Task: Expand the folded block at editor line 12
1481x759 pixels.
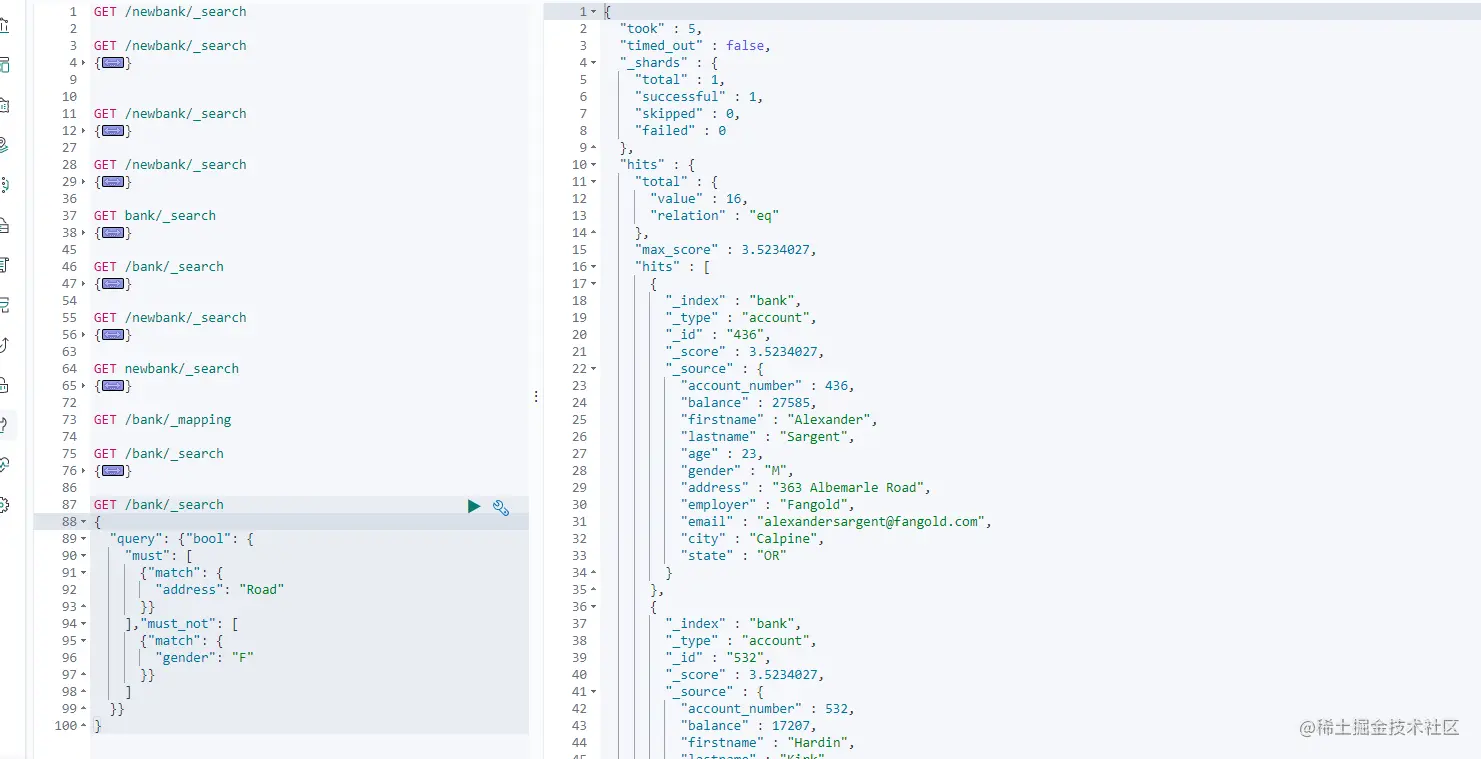Action: tap(84, 131)
